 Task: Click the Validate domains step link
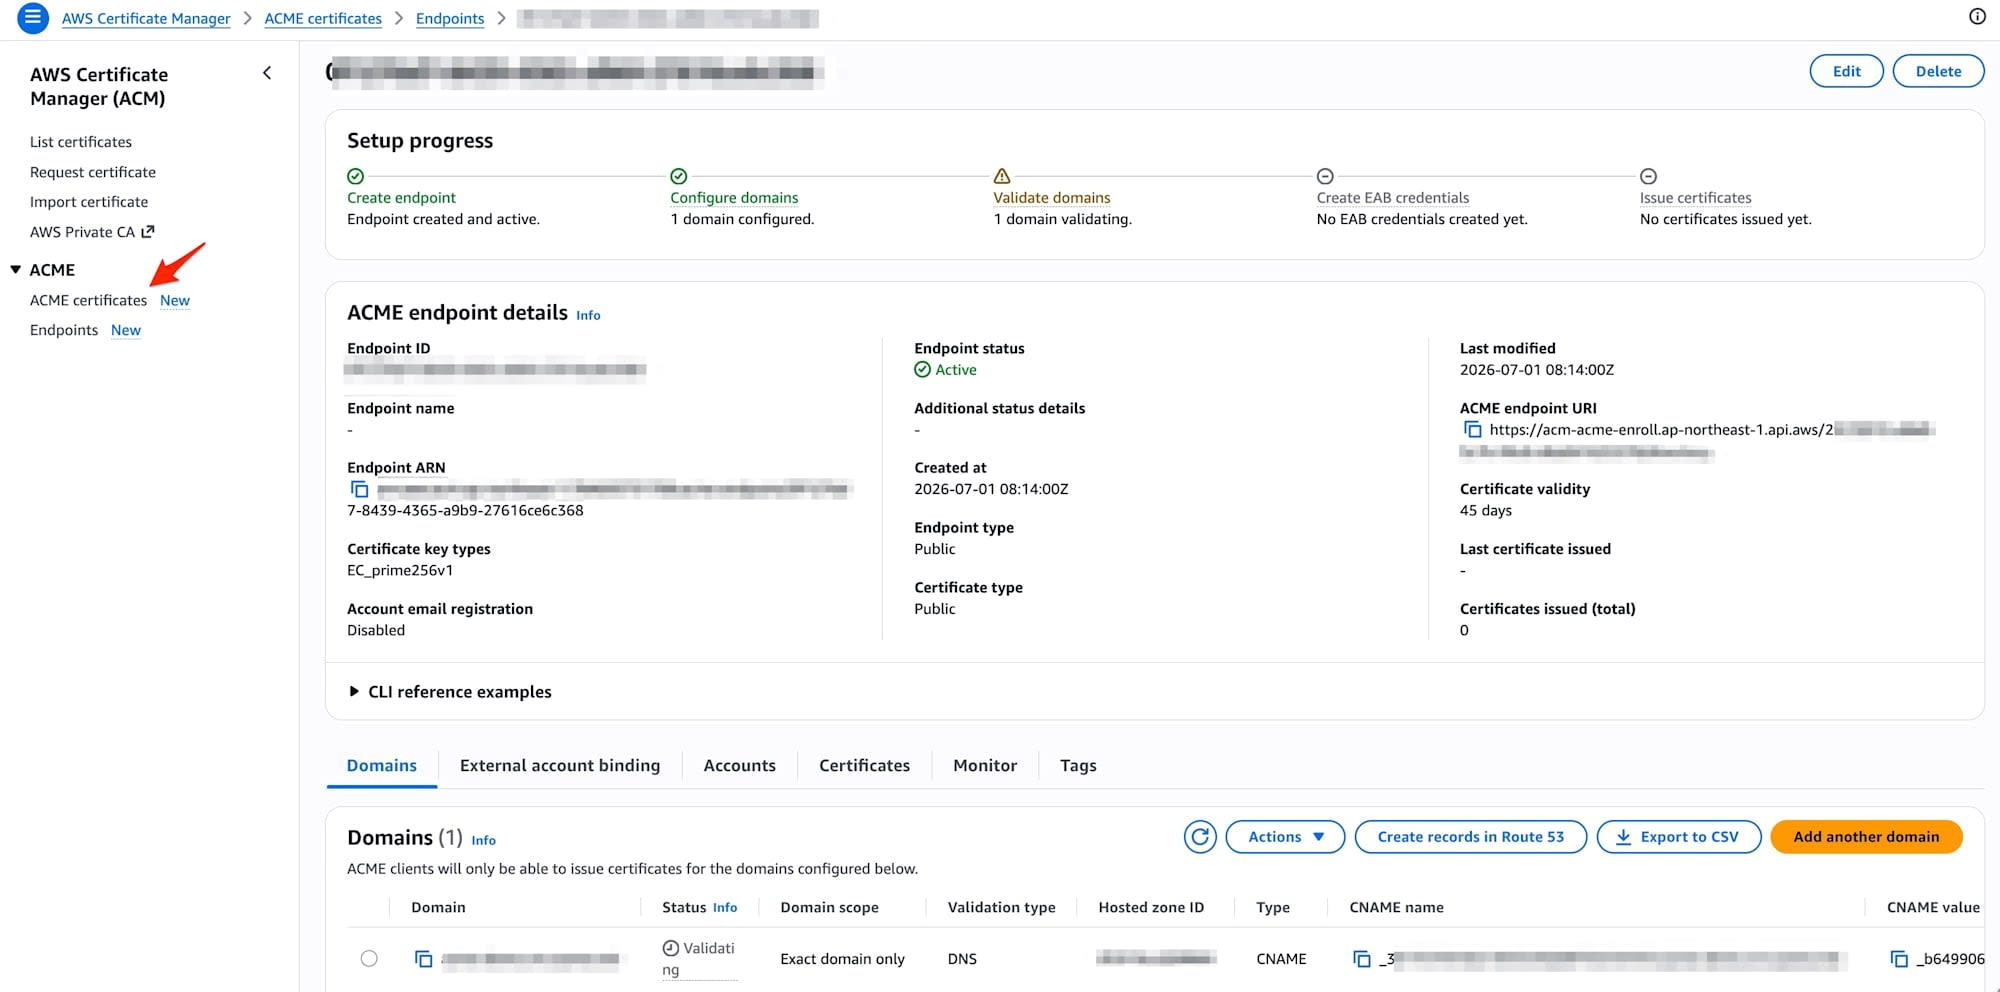[x=1052, y=198]
